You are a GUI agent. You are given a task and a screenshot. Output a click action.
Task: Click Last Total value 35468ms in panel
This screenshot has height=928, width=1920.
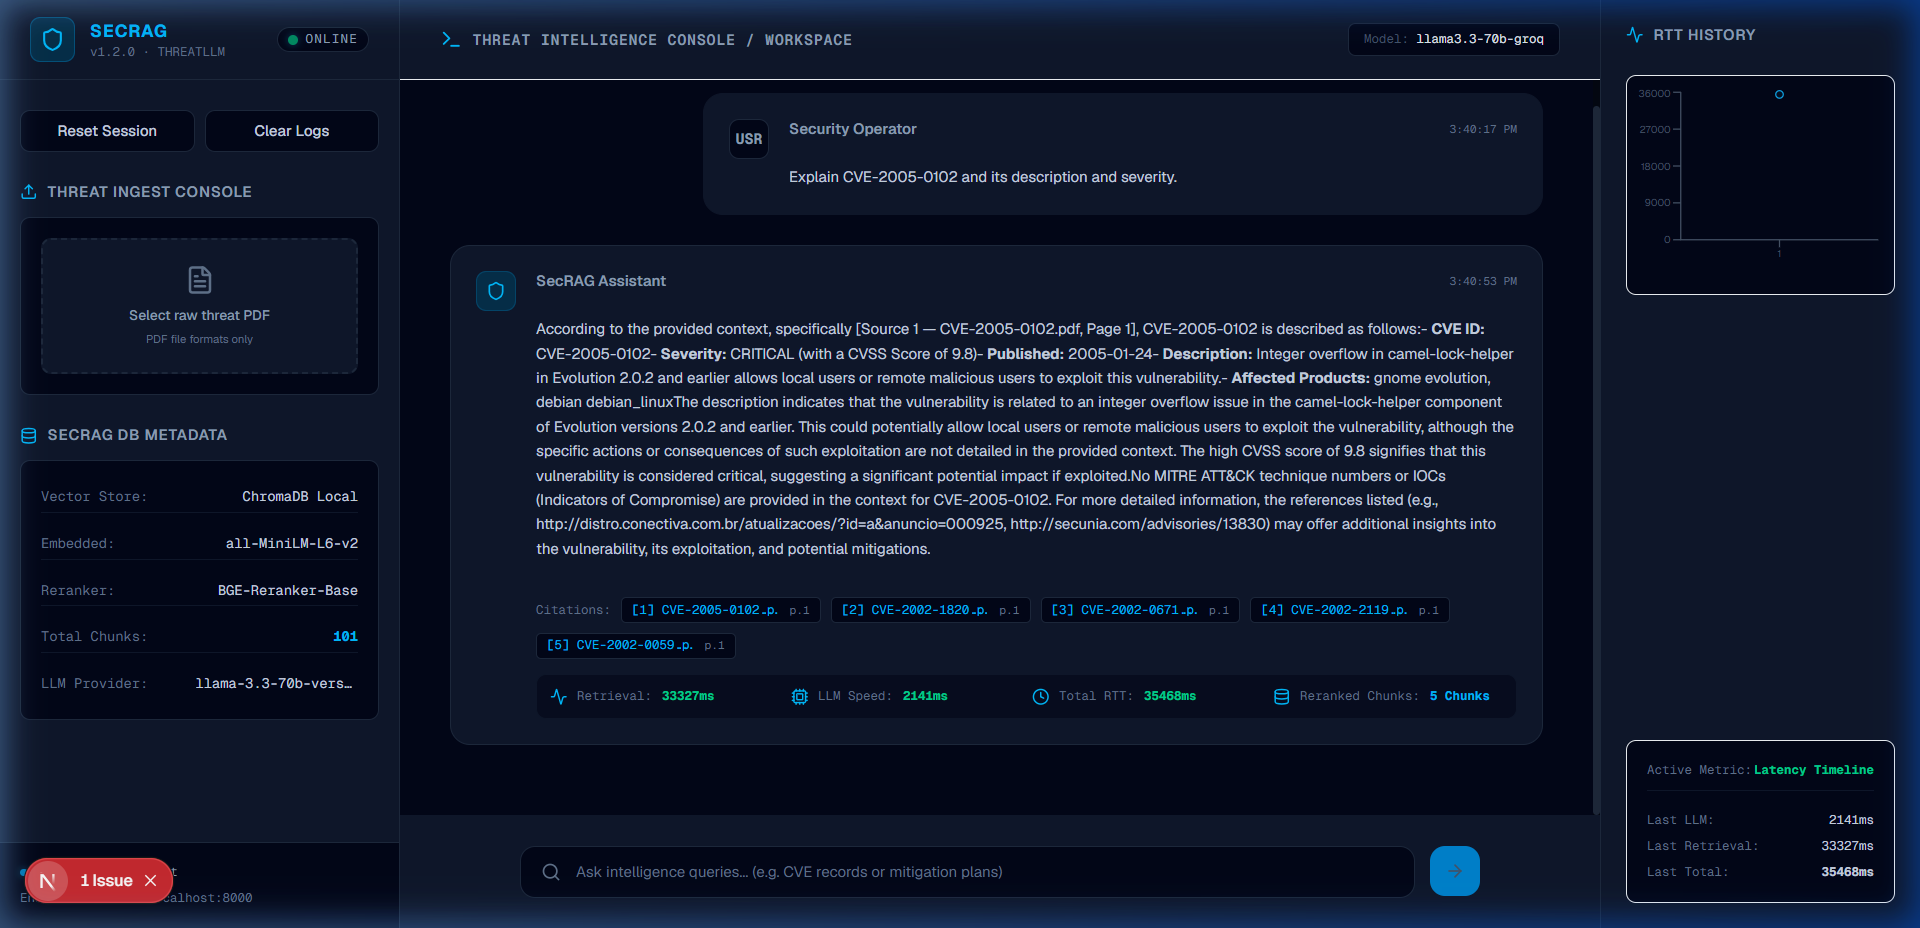(x=1847, y=872)
